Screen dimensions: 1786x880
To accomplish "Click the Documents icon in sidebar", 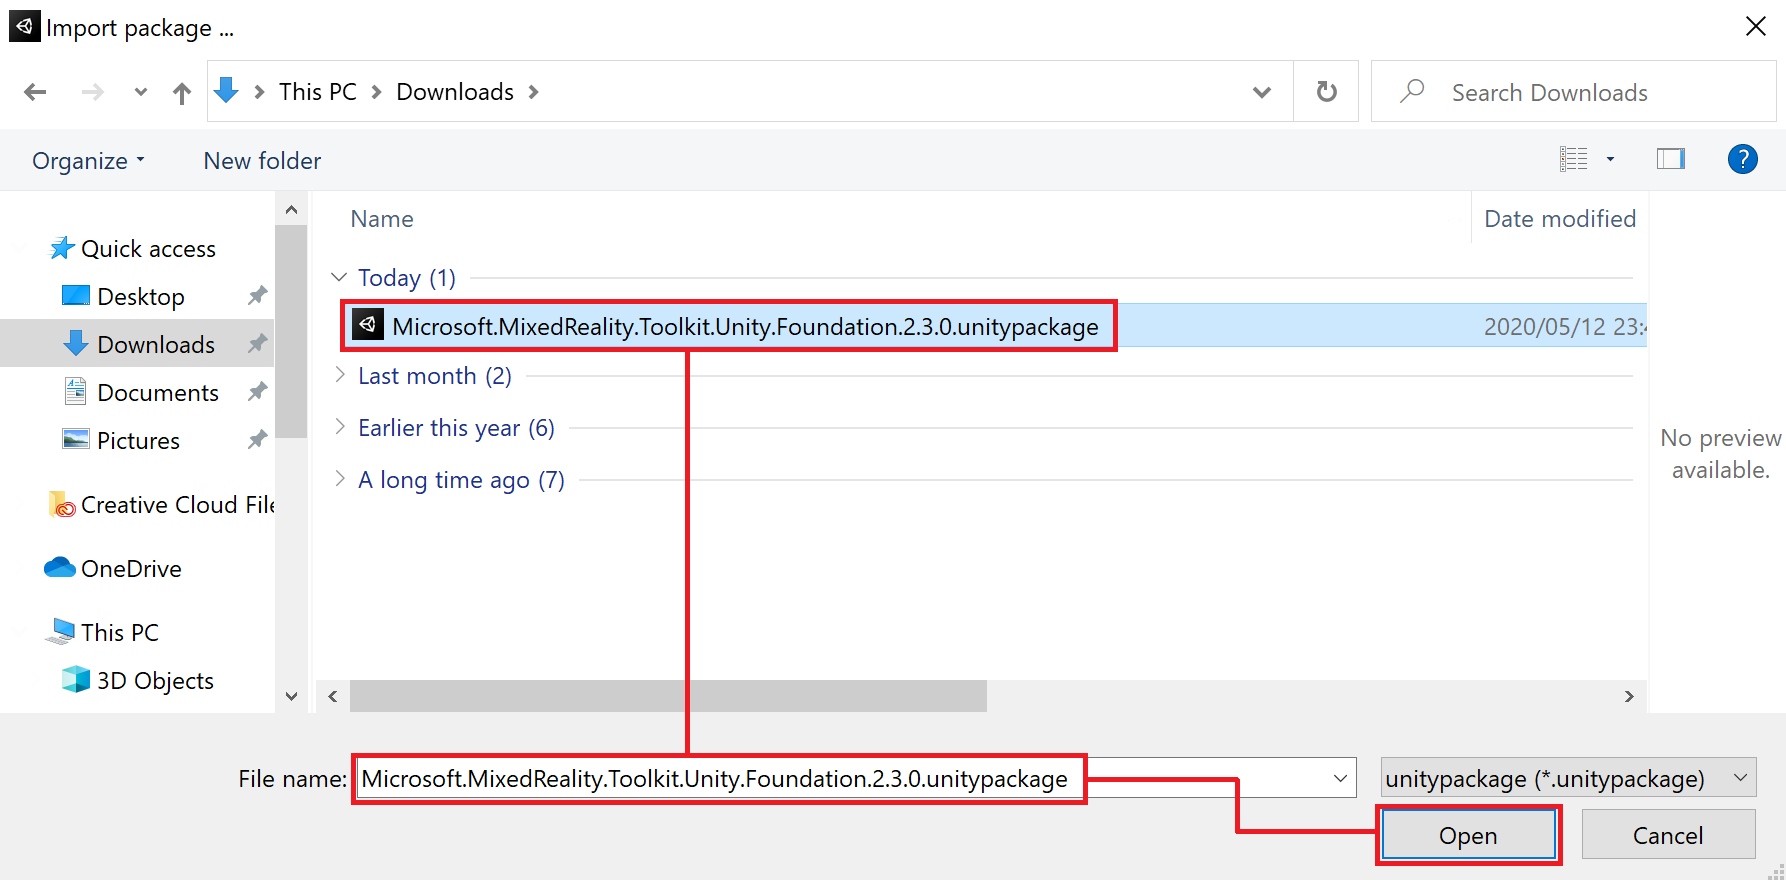I will tap(76, 391).
